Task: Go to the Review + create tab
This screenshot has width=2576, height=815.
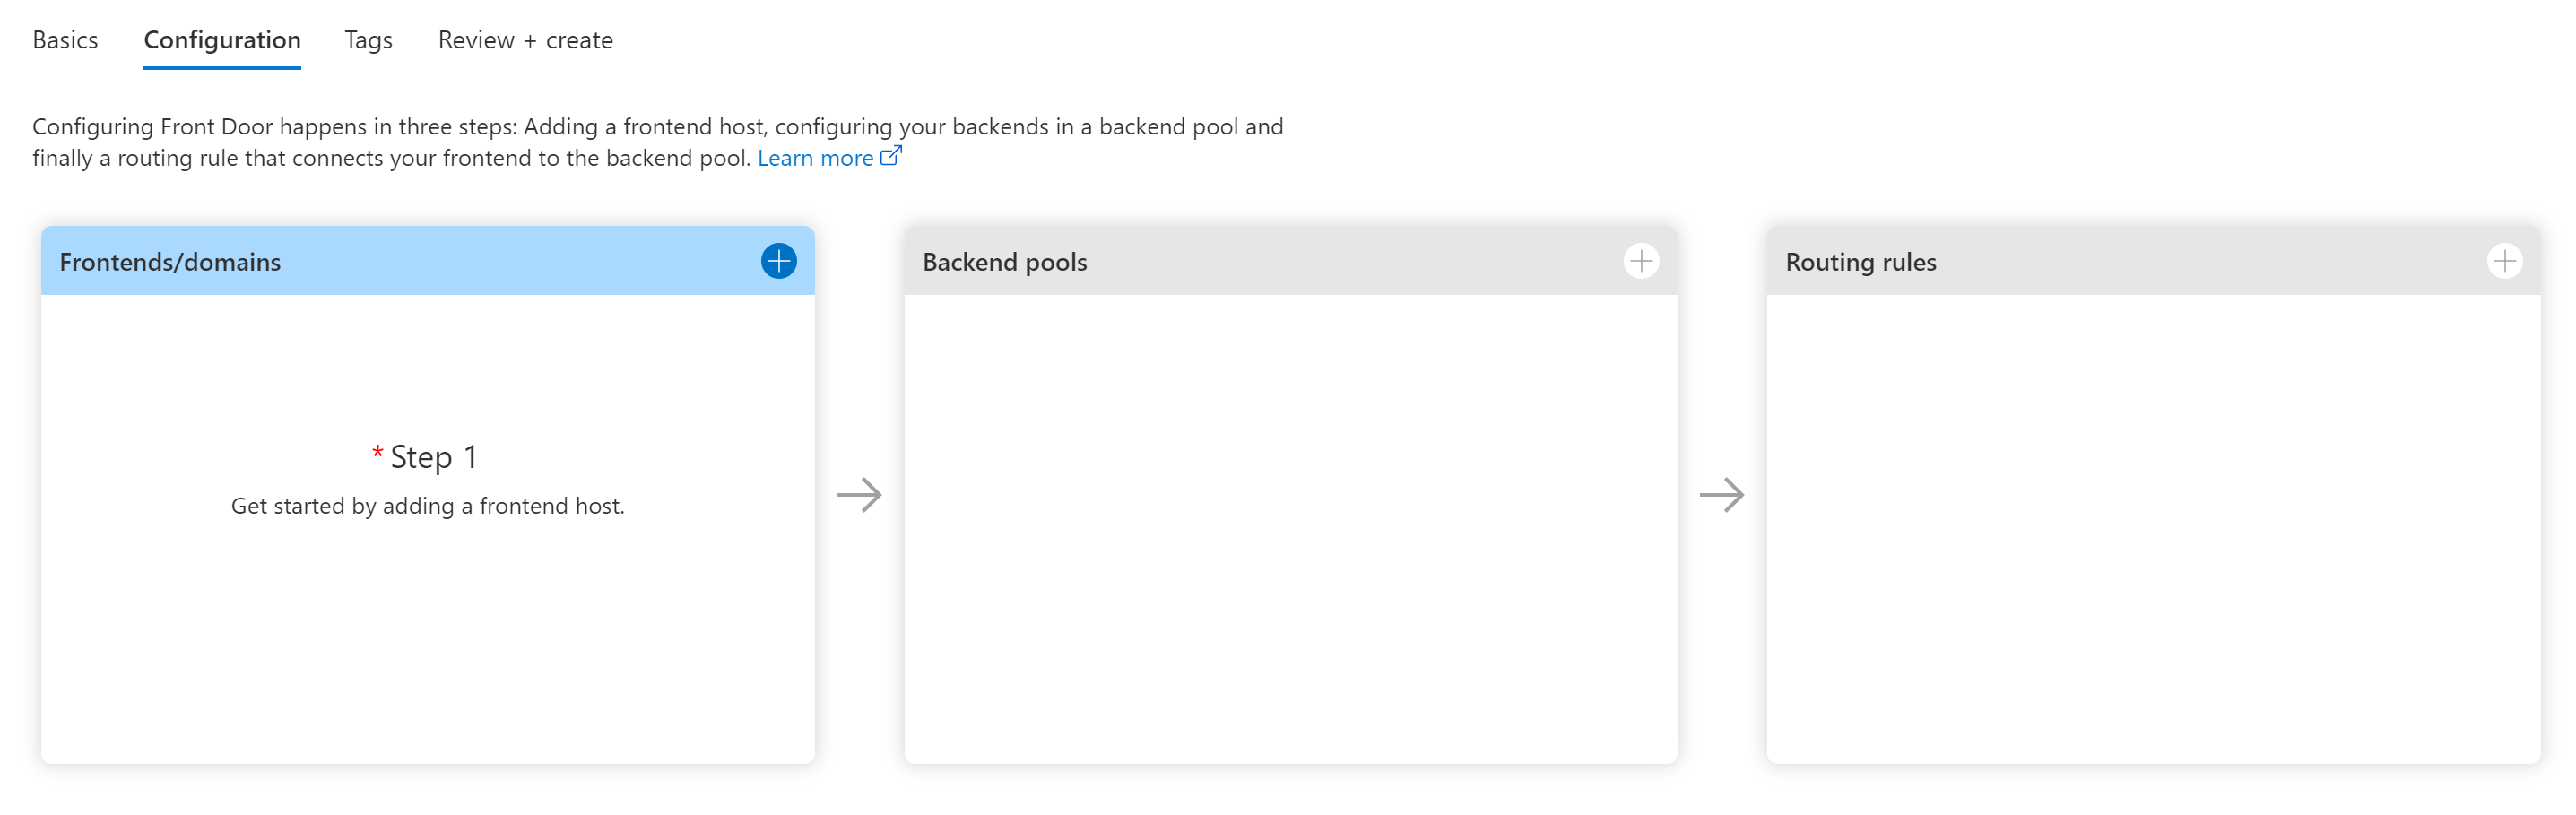Action: (525, 40)
